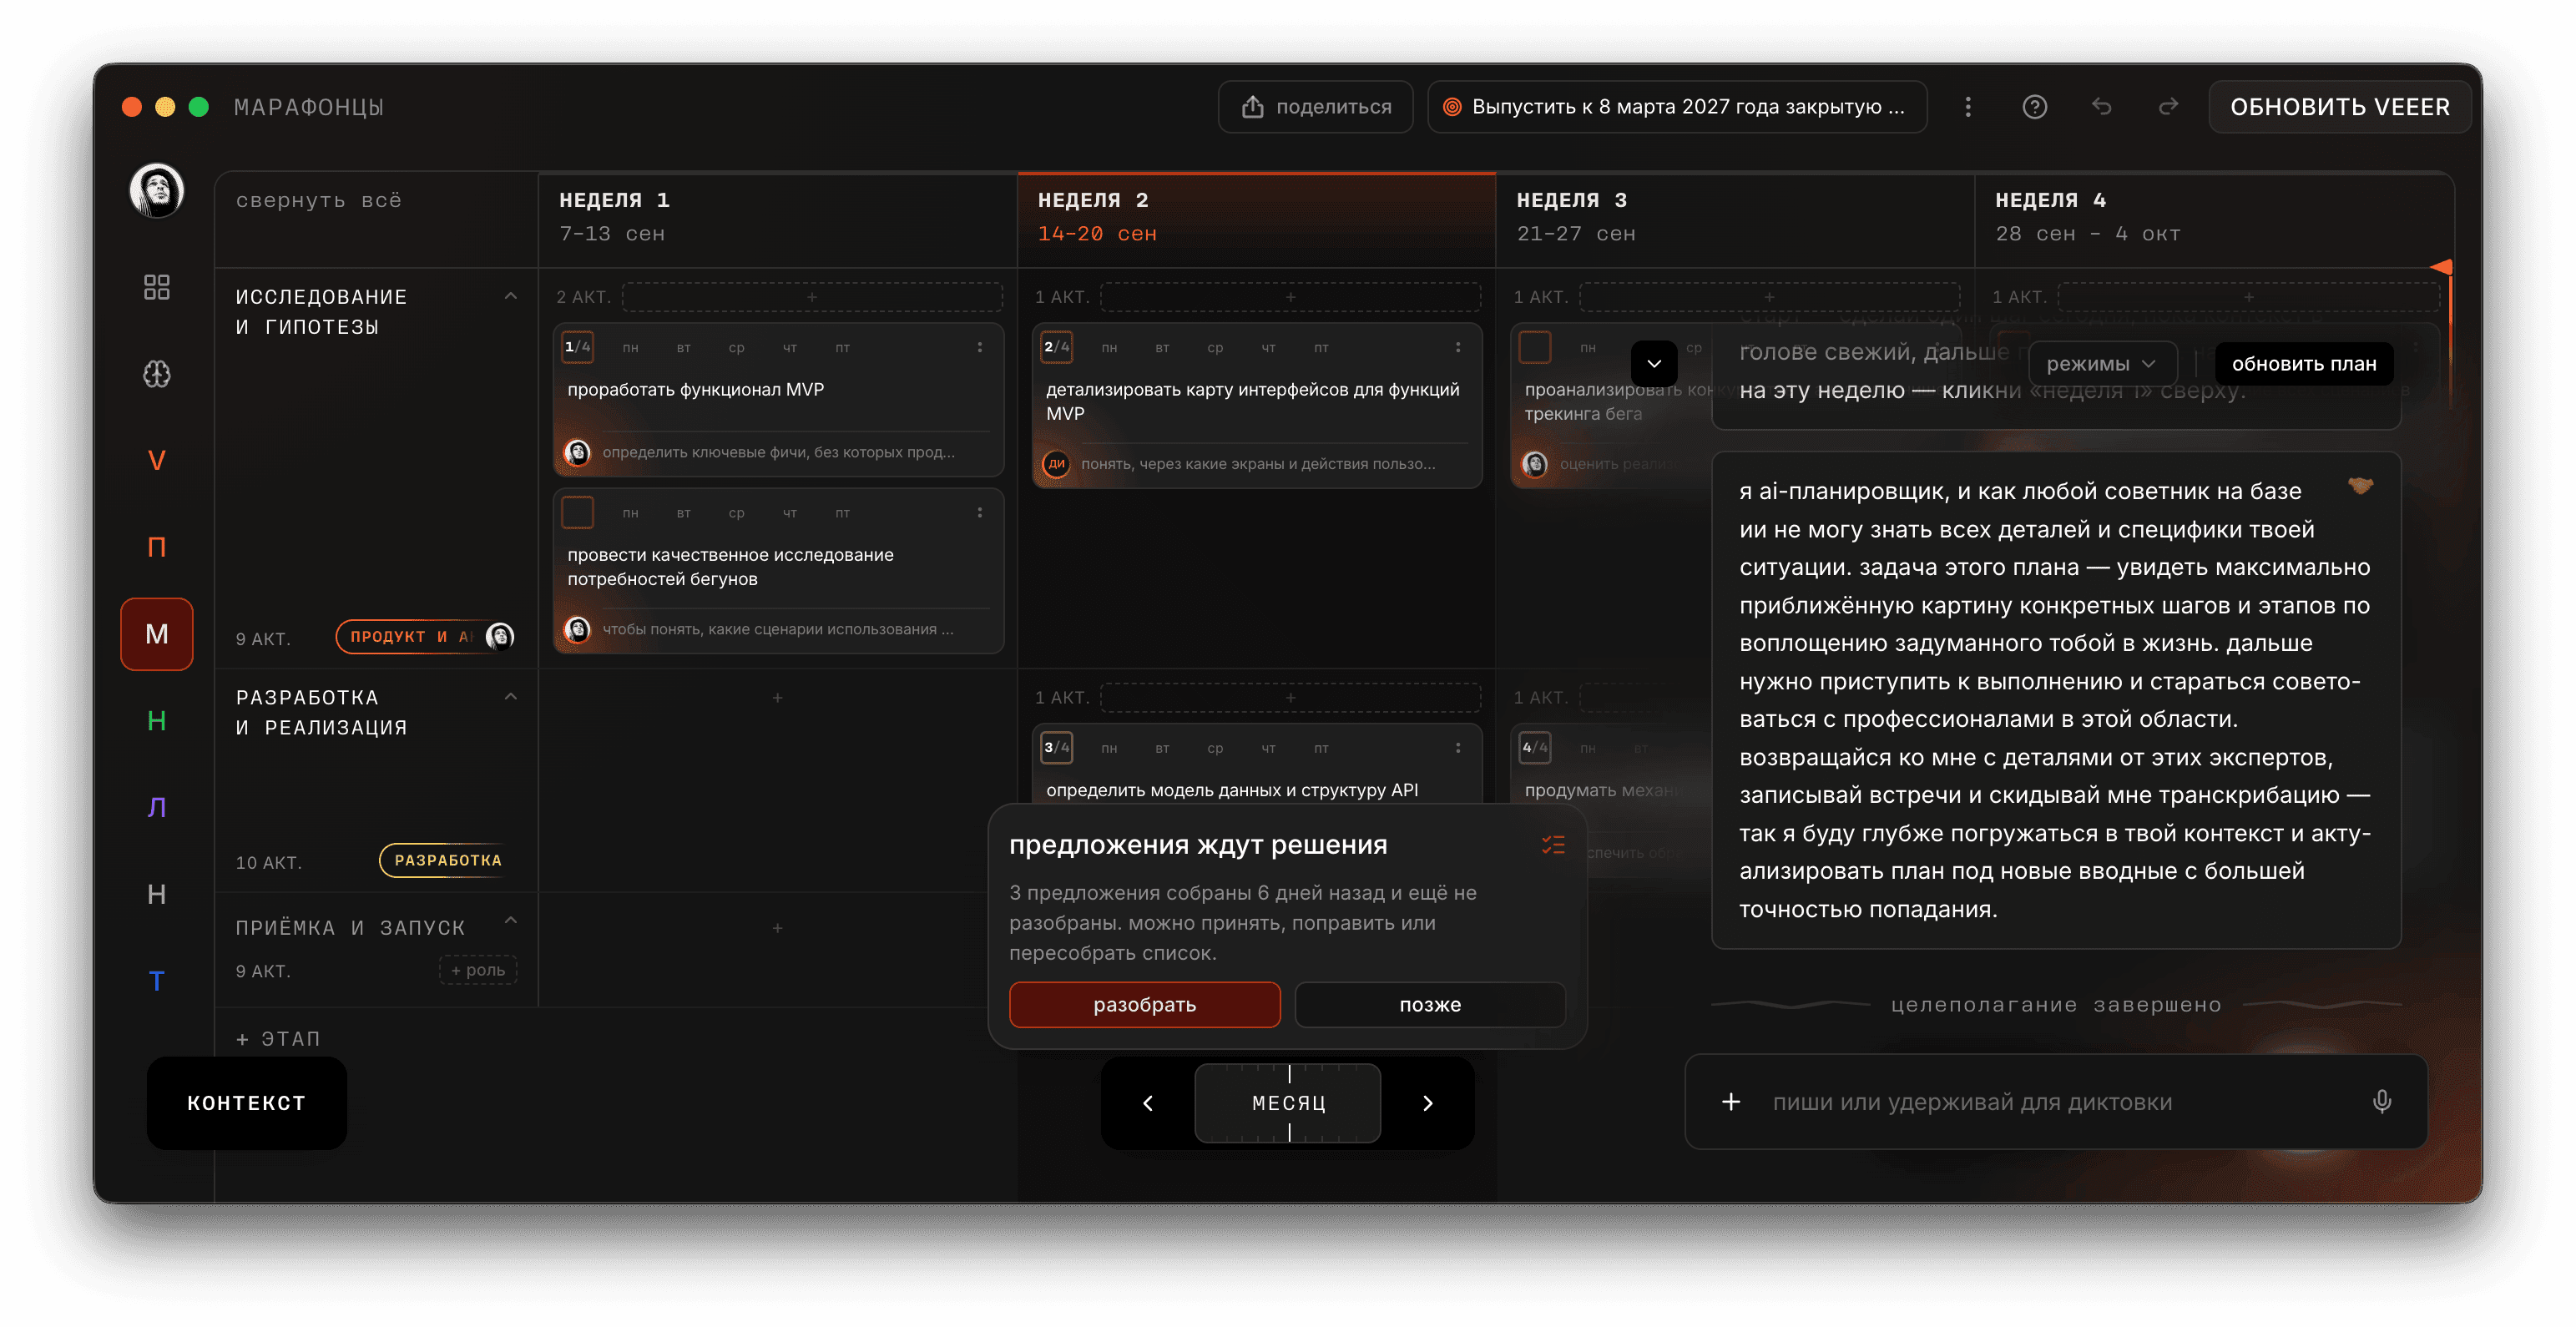This screenshot has width=2576, height=1327.
Task: Toggle checkbox on 'провести качественное исследование' card
Action: click(x=578, y=512)
